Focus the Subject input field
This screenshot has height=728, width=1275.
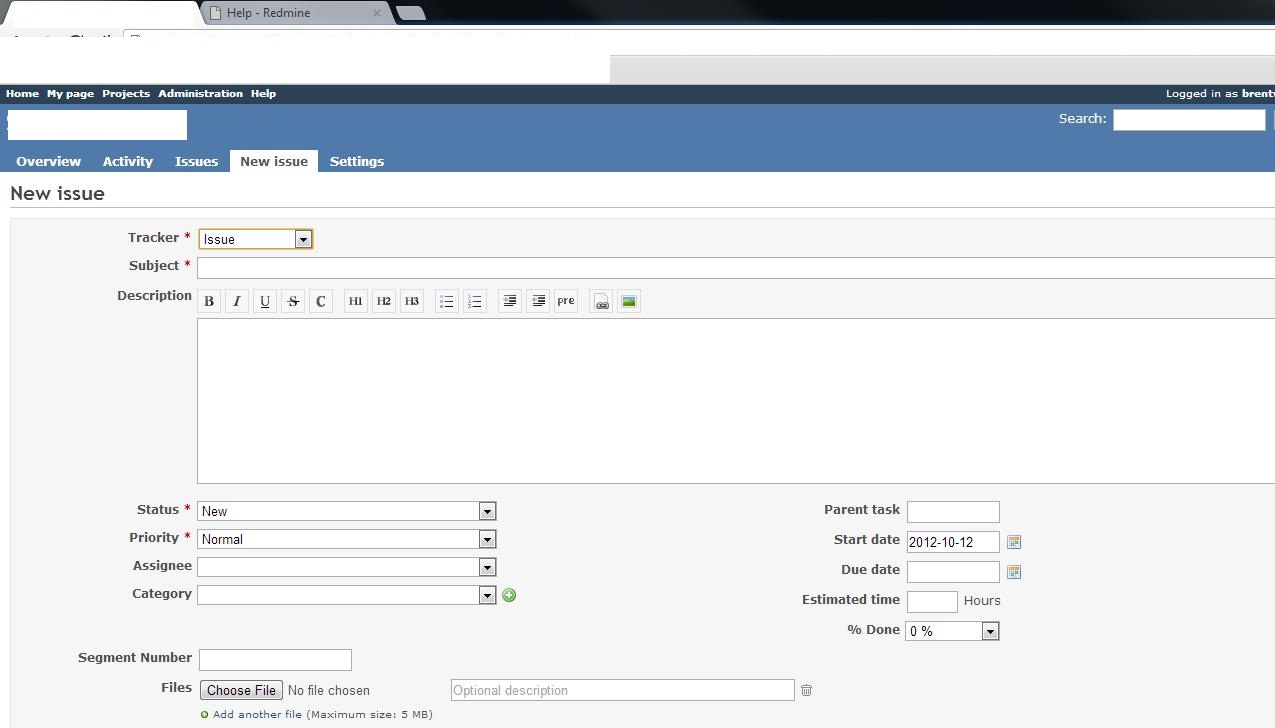(735, 267)
